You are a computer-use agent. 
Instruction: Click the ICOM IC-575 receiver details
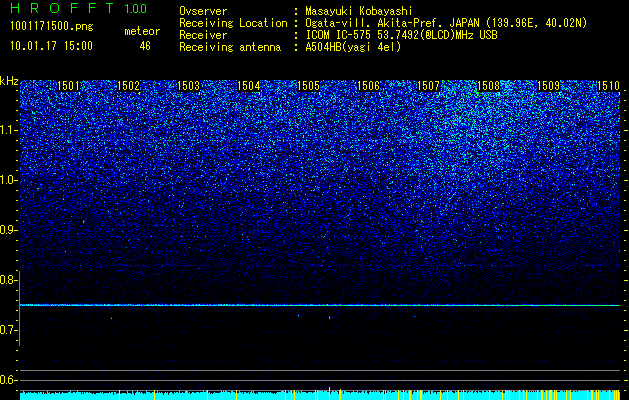tap(401, 35)
